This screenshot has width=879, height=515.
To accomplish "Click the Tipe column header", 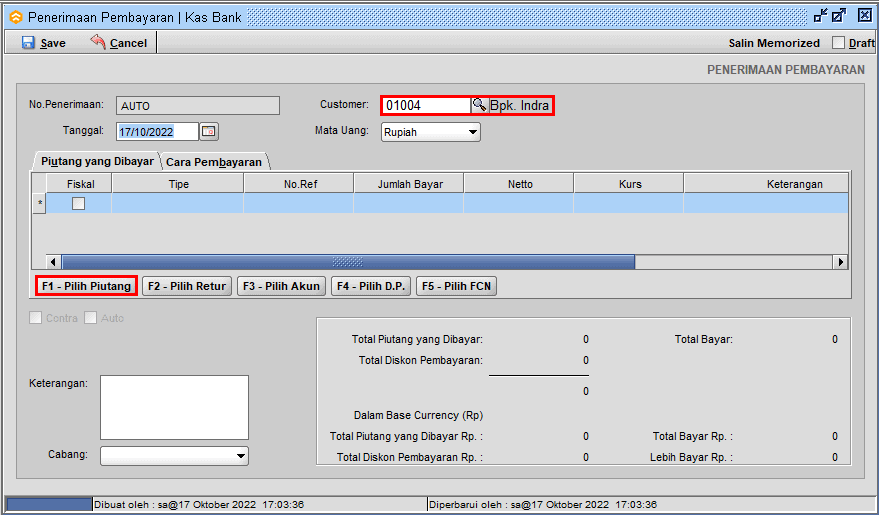I will point(178,184).
